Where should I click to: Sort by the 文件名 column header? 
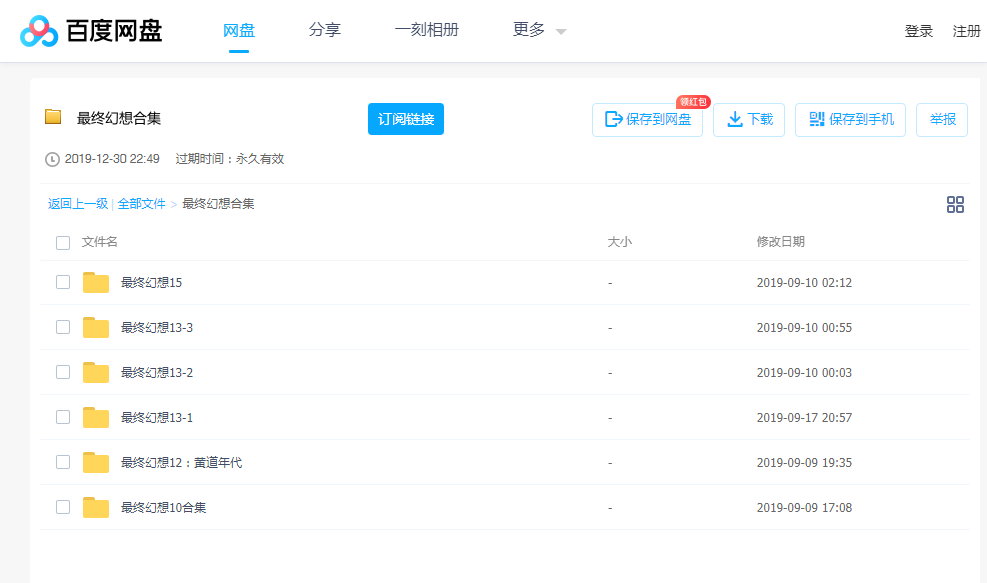pyautogui.click(x=99, y=242)
